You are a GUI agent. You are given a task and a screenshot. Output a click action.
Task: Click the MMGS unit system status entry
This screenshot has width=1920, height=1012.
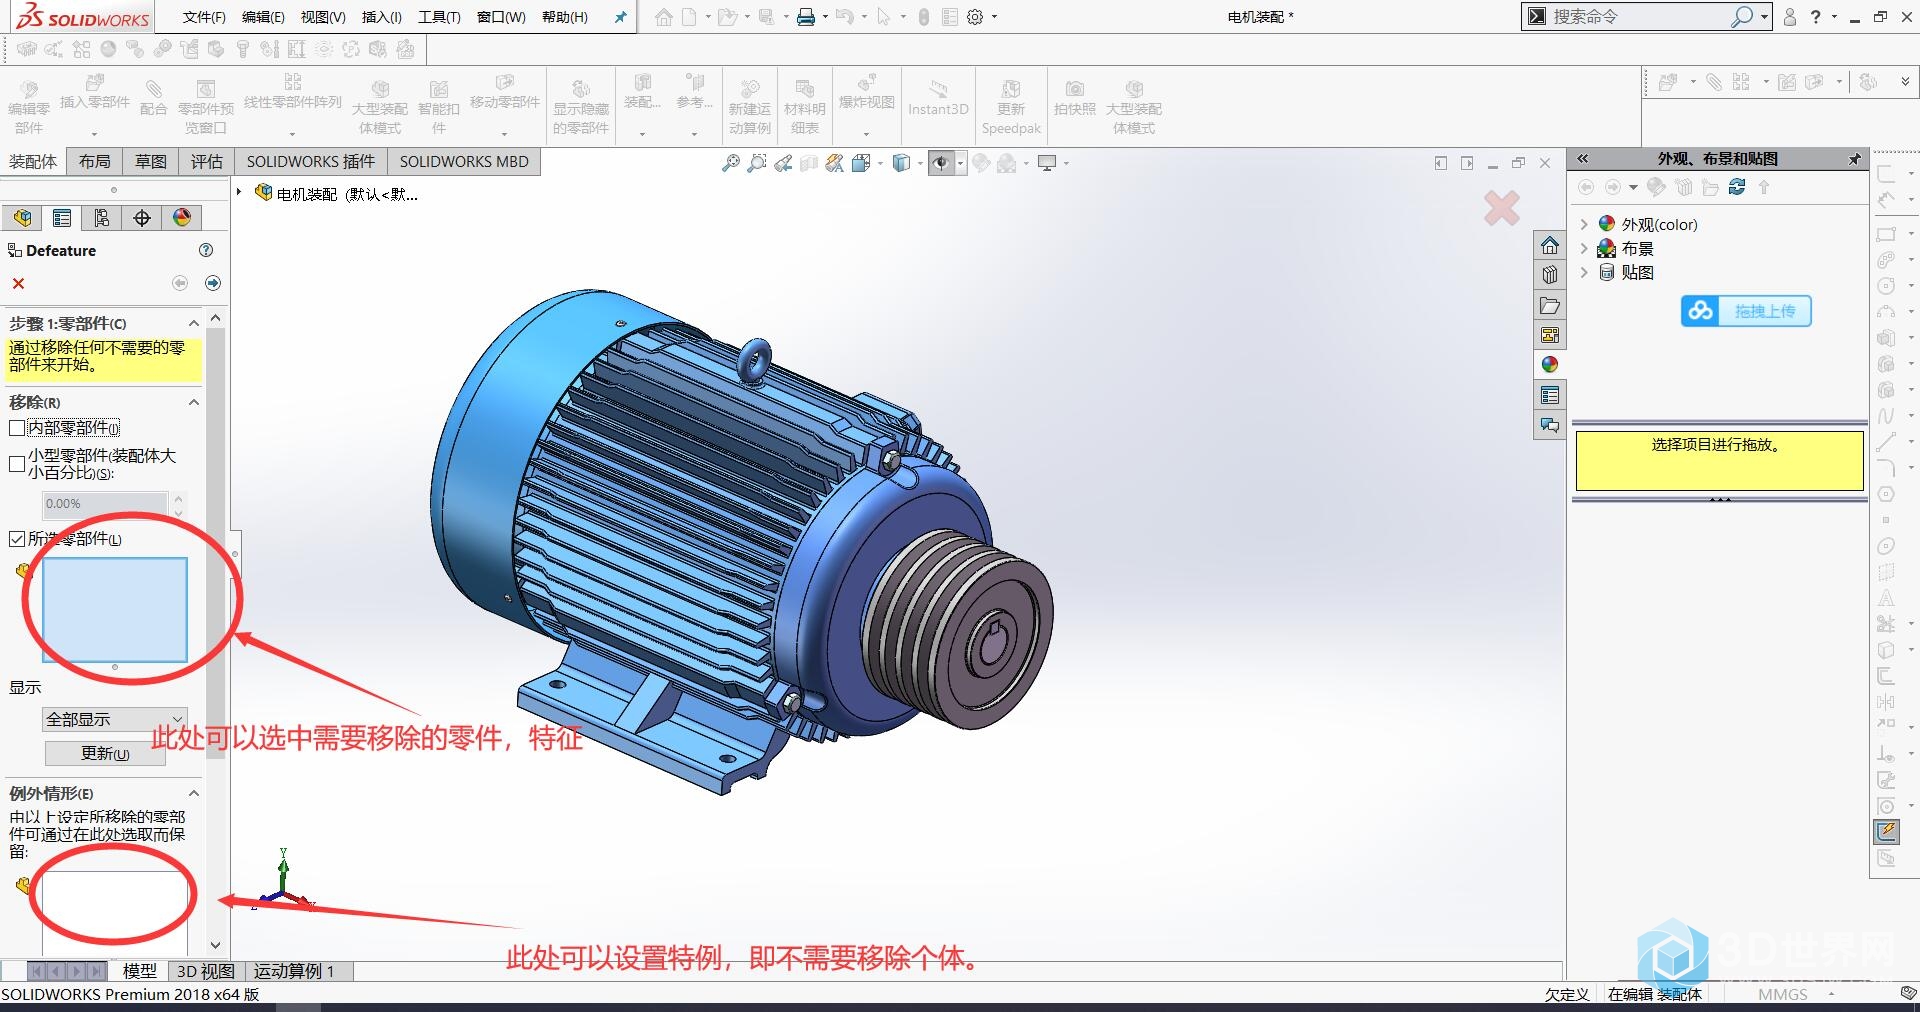(1783, 994)
